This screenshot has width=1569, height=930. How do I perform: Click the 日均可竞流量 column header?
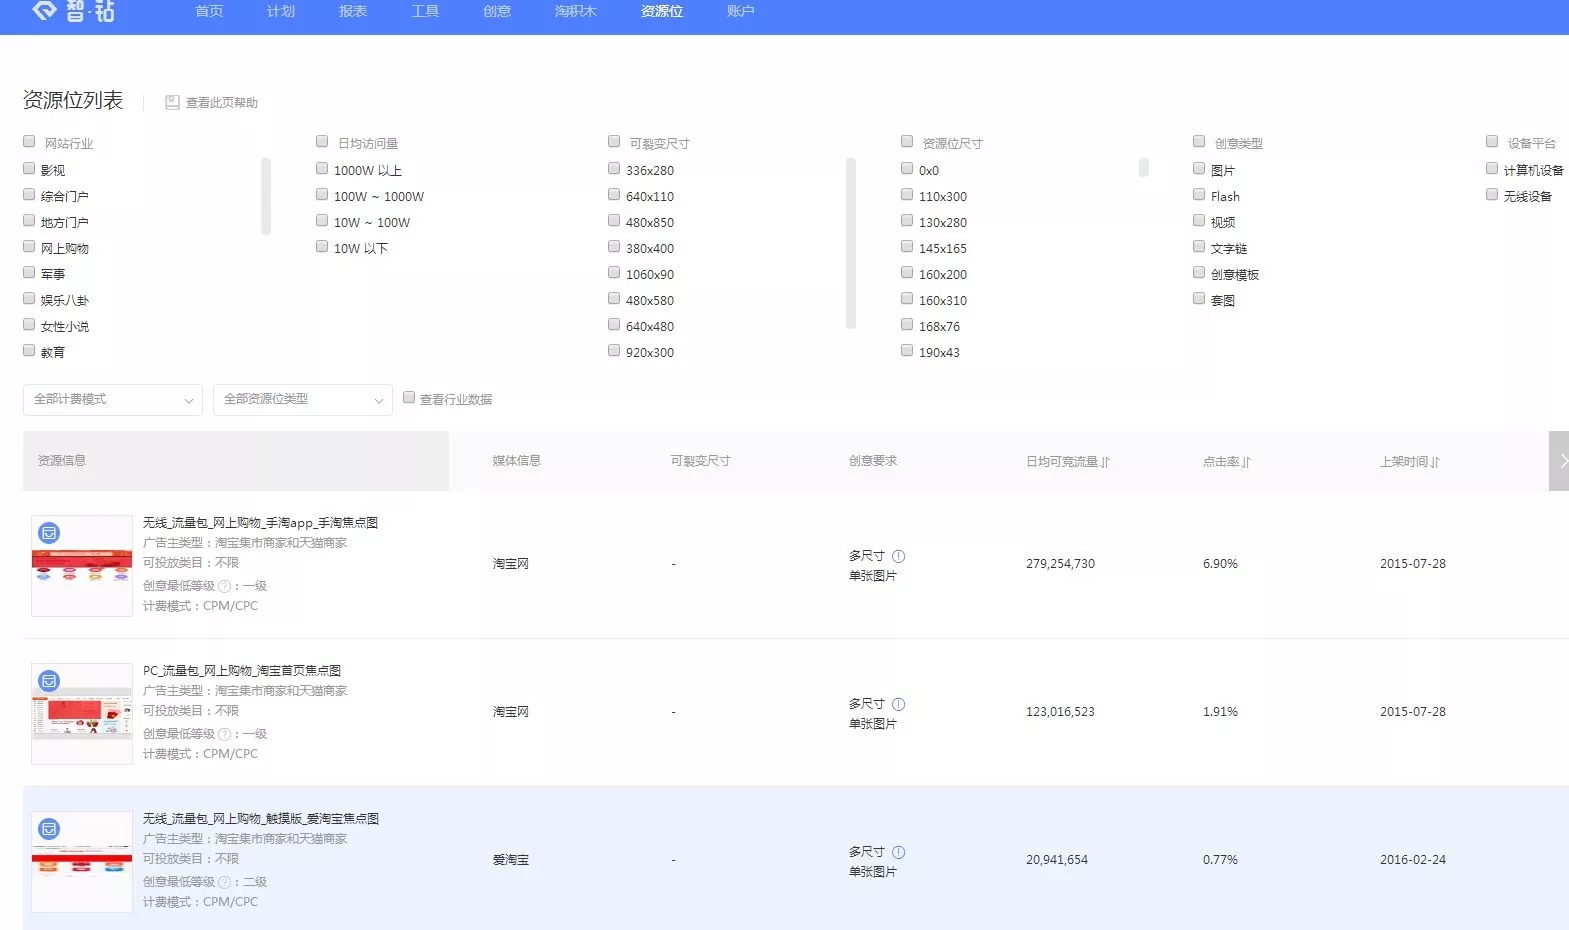click(1062, 462)
